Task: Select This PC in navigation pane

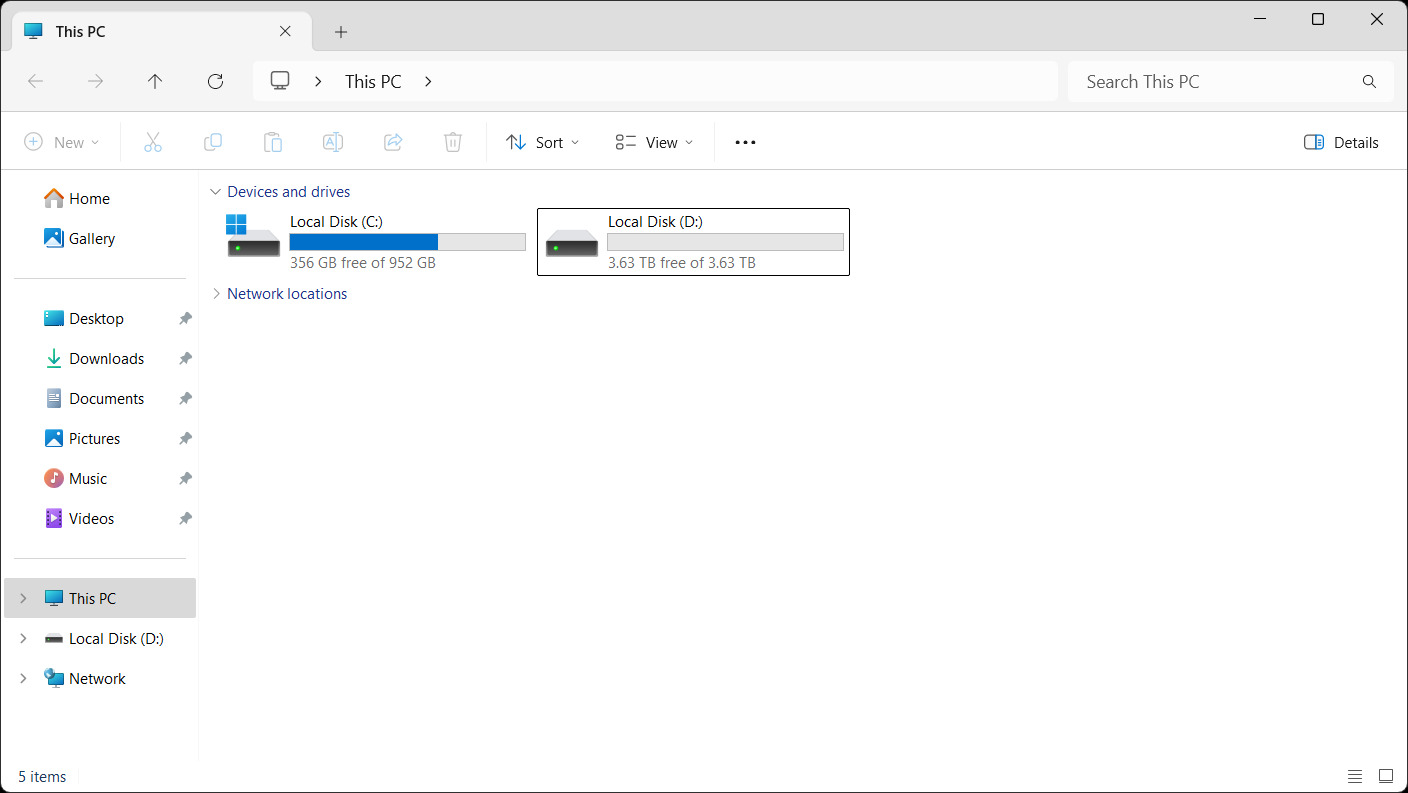Action: [100, 598]
